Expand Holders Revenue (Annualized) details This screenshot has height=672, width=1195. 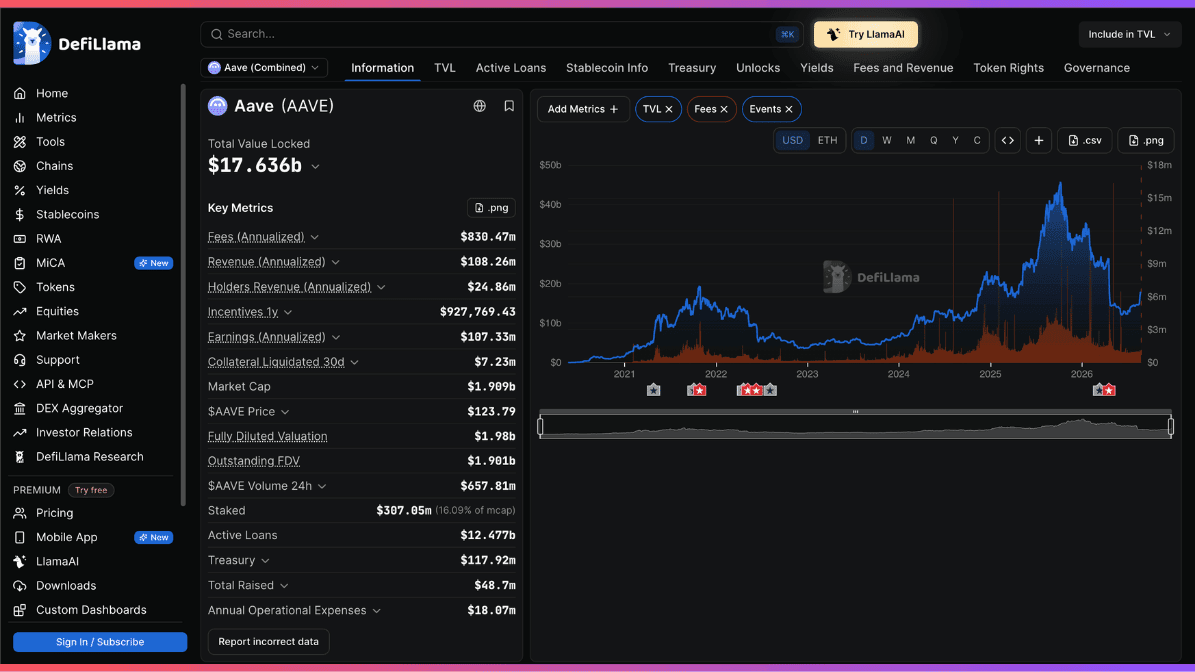(381, 287)
